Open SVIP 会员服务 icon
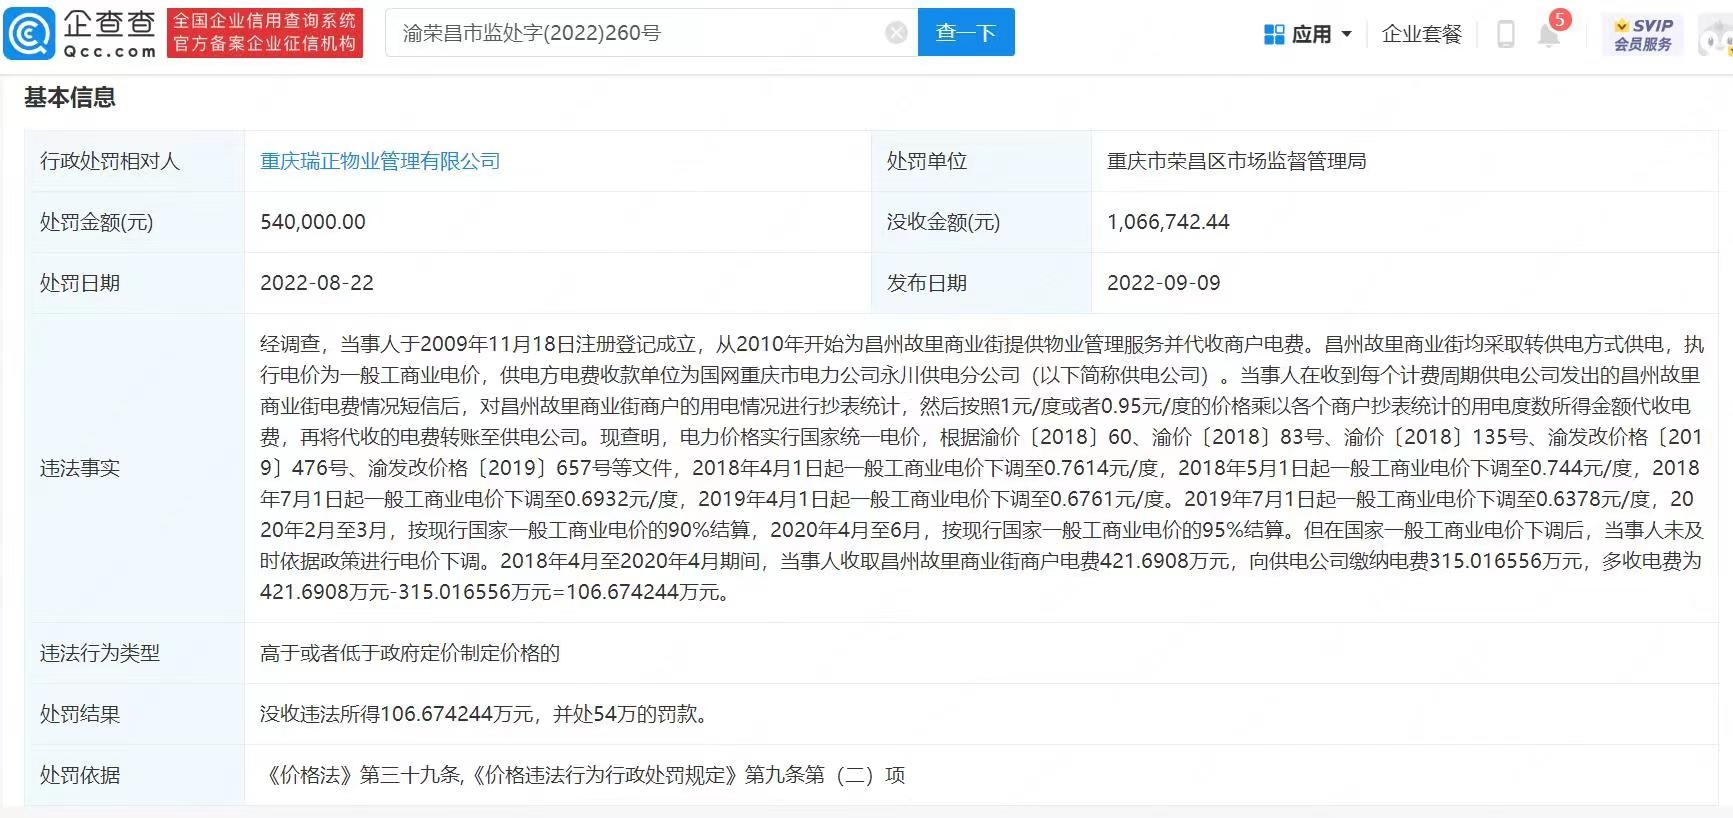The height and width of the screenshot is (818, 1733). click(x=1643, y=34)
